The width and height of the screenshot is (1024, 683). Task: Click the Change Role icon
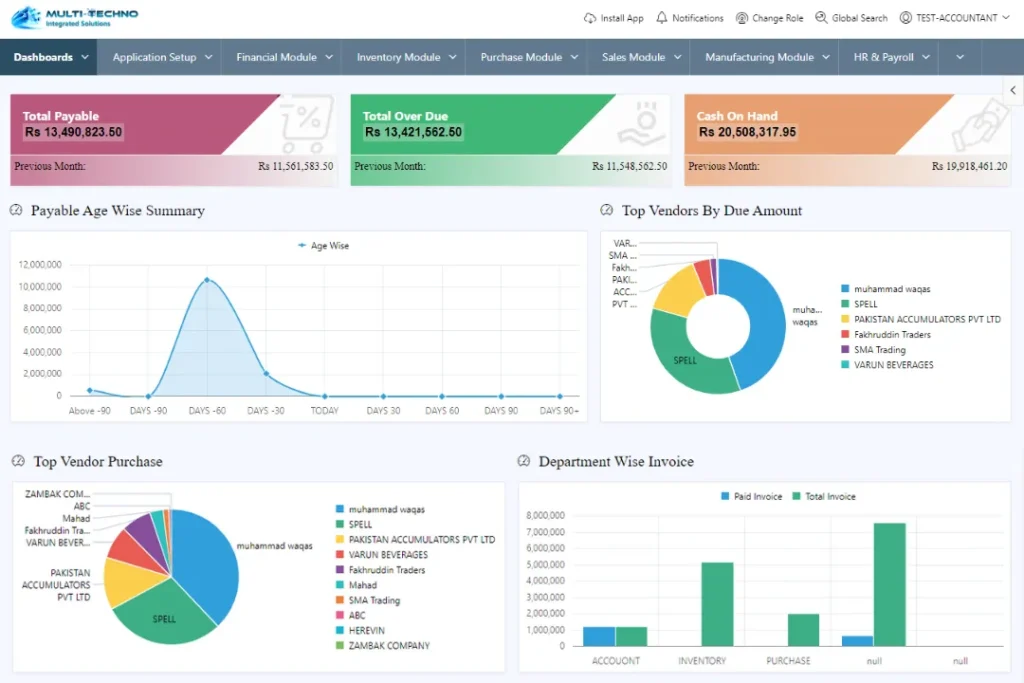742,18
